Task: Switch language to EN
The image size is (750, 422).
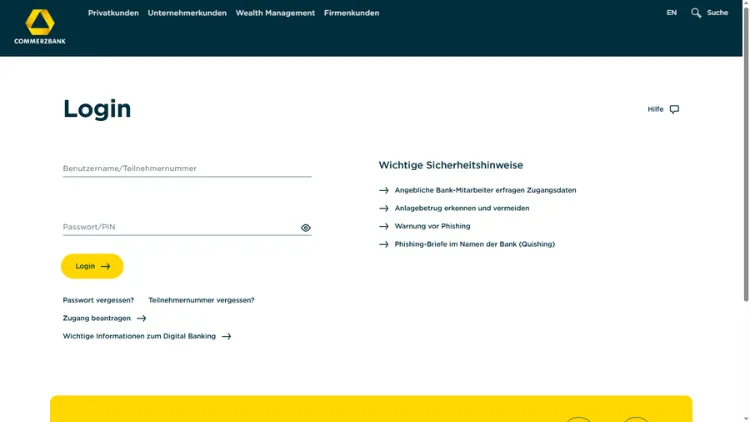Action: [x=672, y=13]
